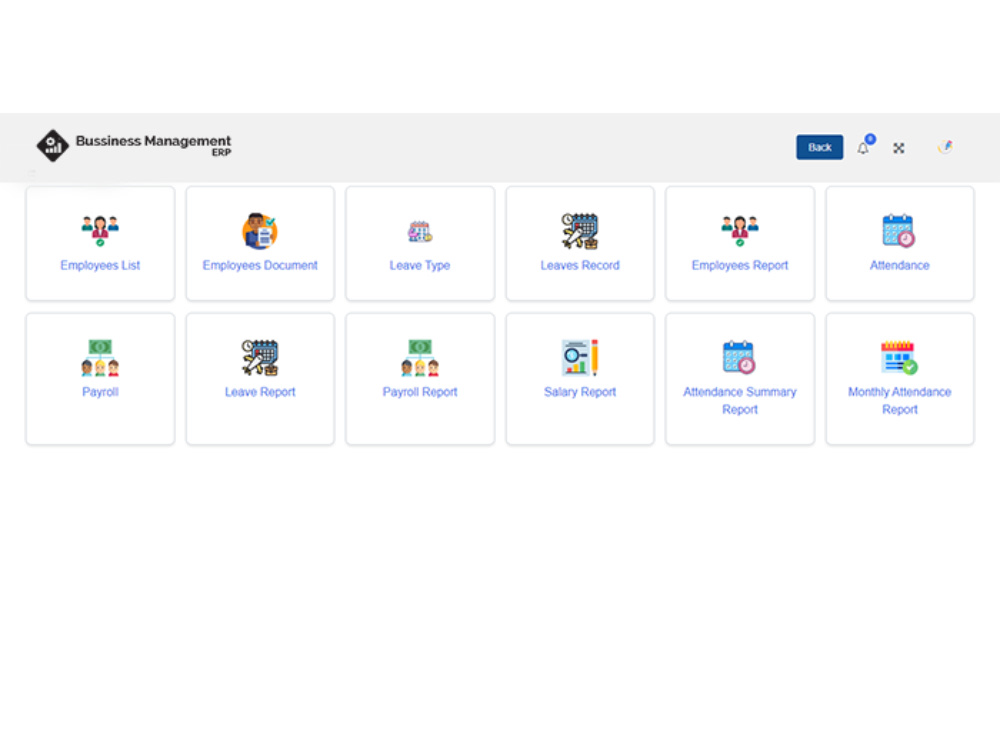Open the Leaves Record airplane-calendar icon

point(580,230)
